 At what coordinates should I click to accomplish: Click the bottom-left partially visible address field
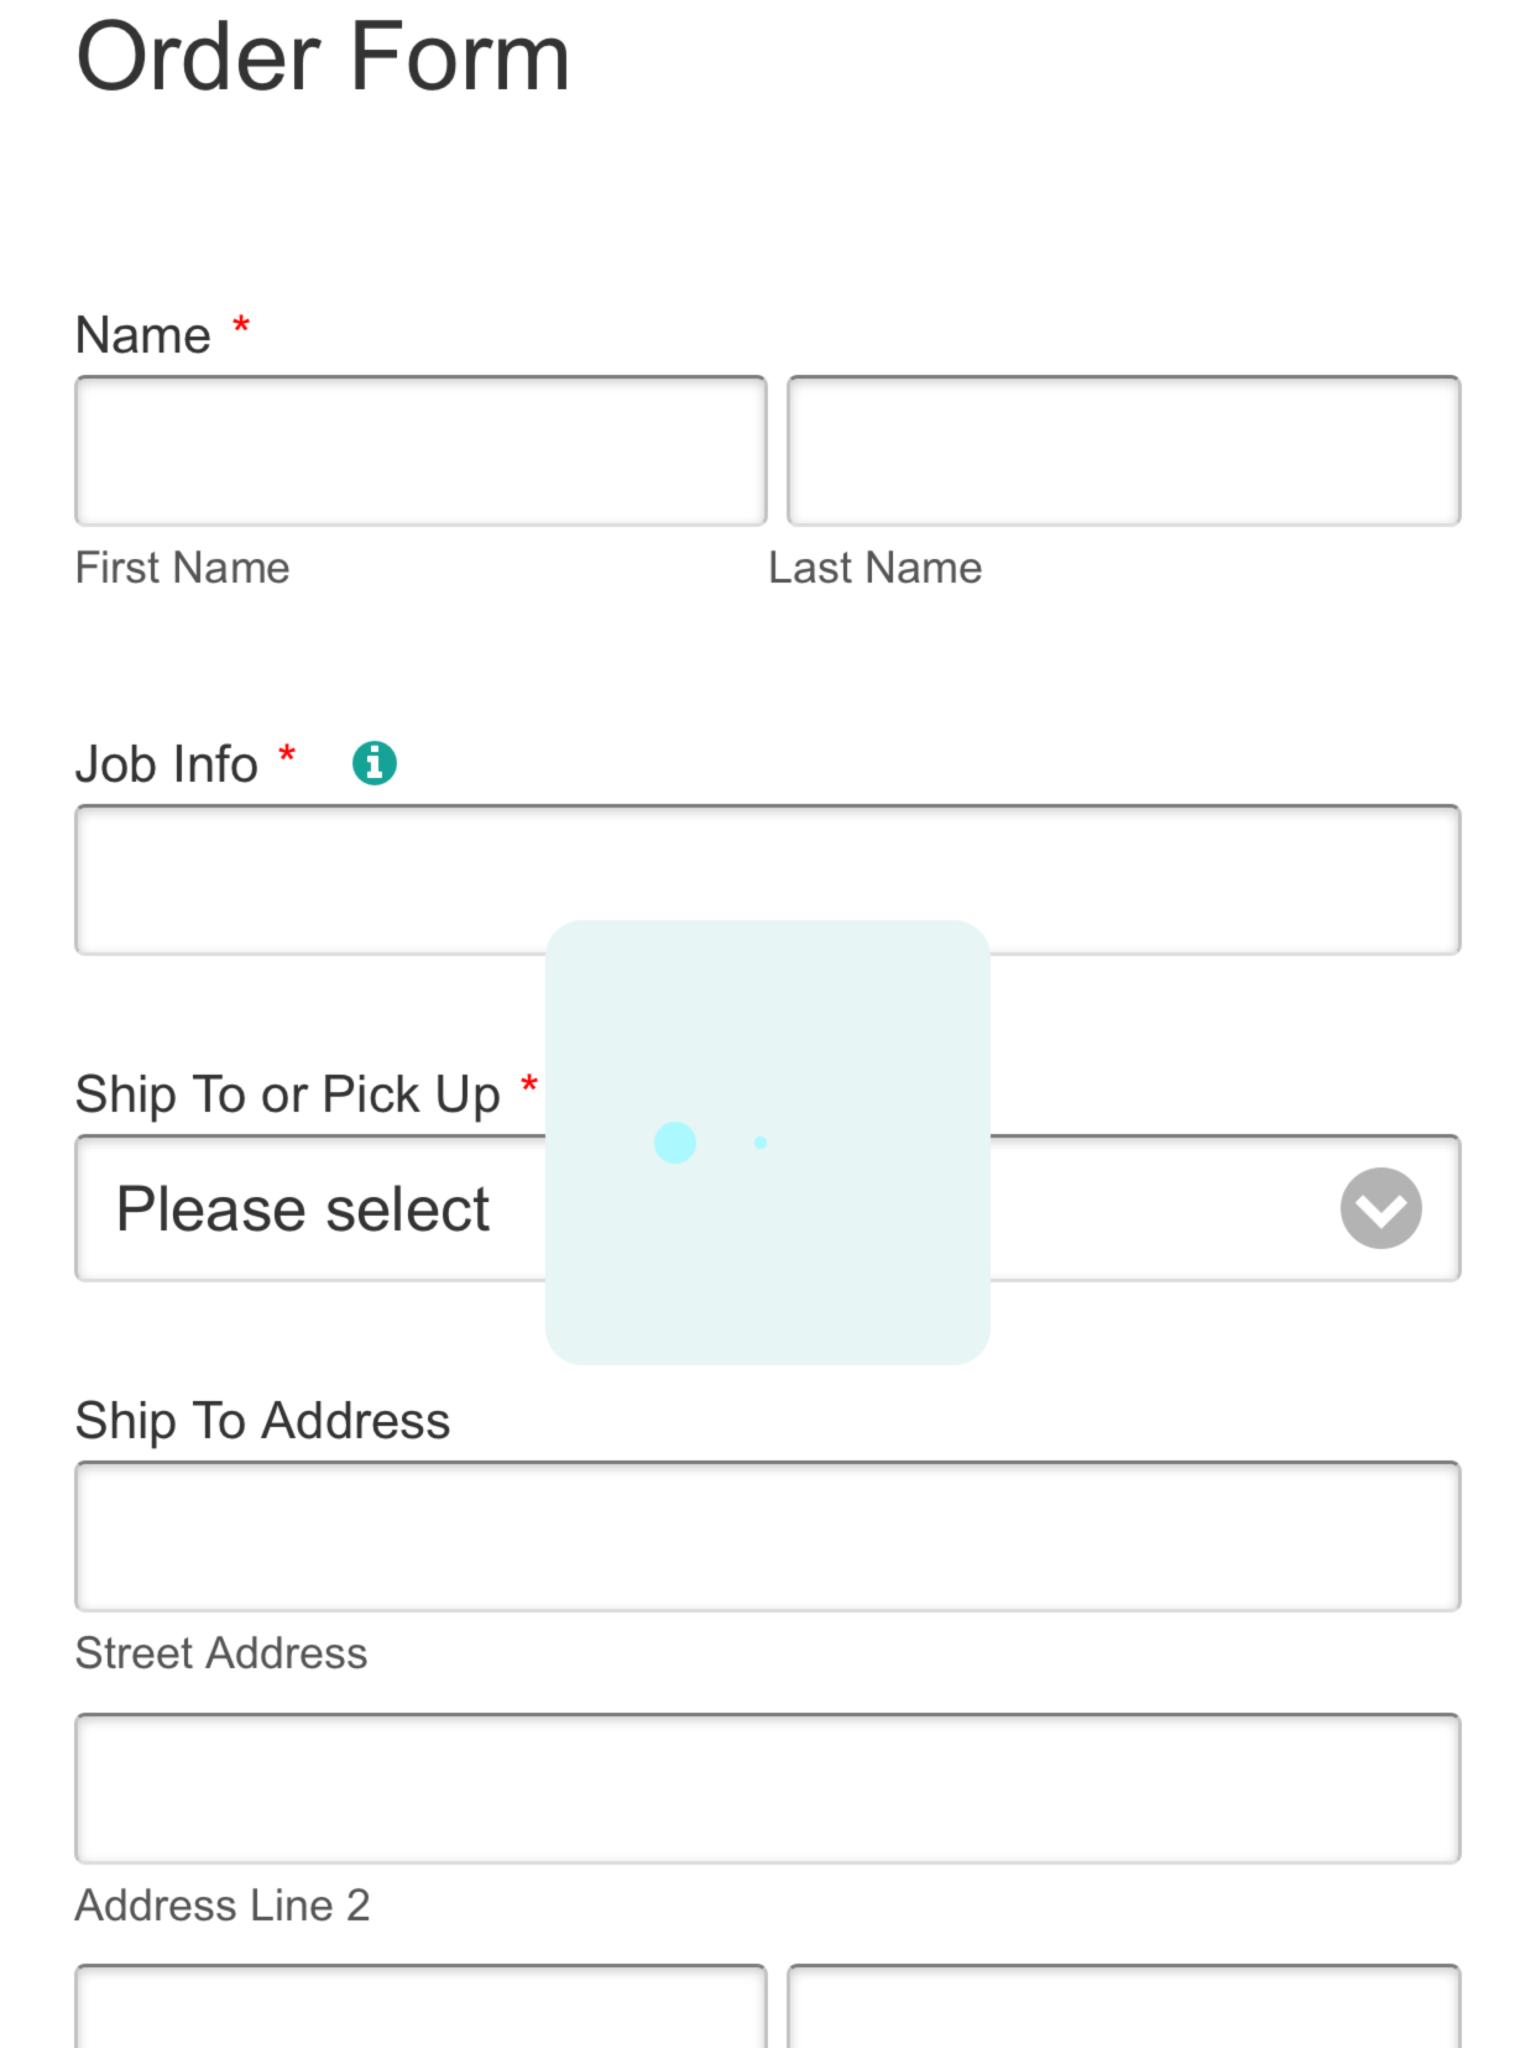(421, 2006)
